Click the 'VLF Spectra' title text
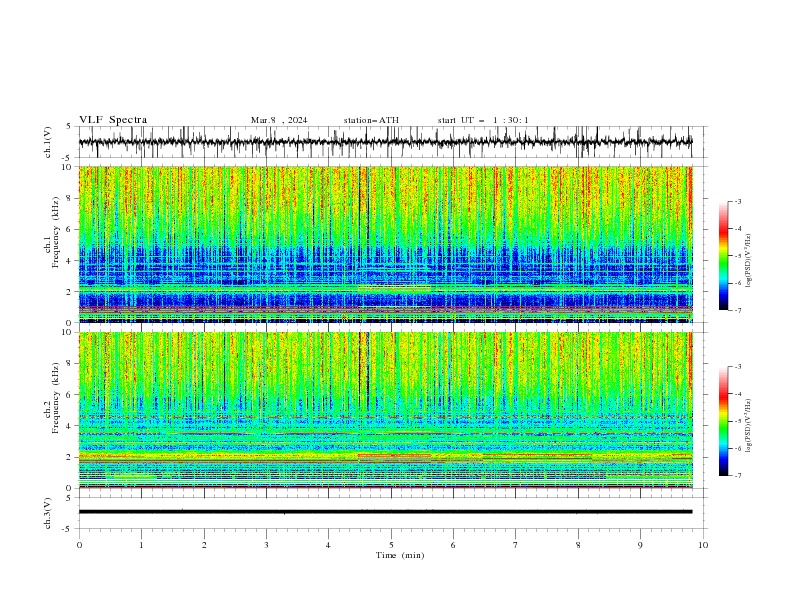 tap(113, 120)
